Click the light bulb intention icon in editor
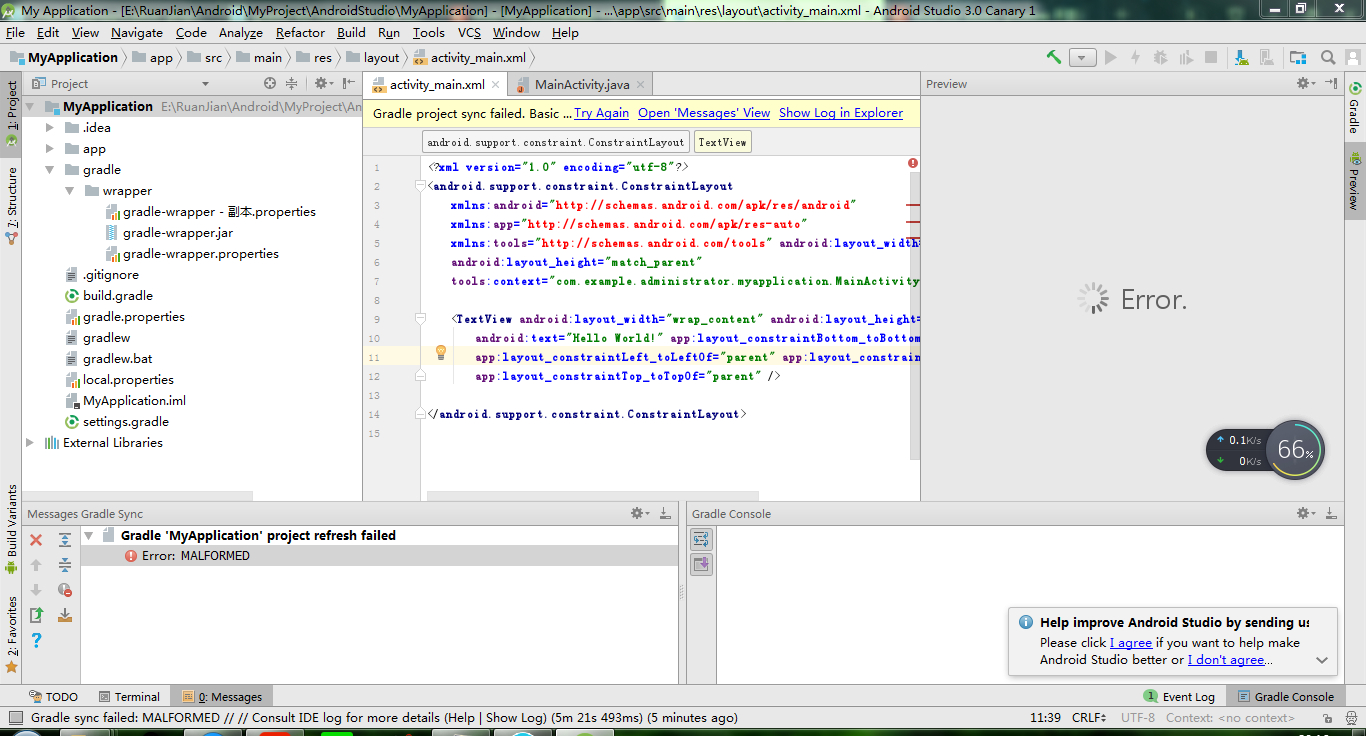Screen dimensions: 1366x736 pos(440,352)
